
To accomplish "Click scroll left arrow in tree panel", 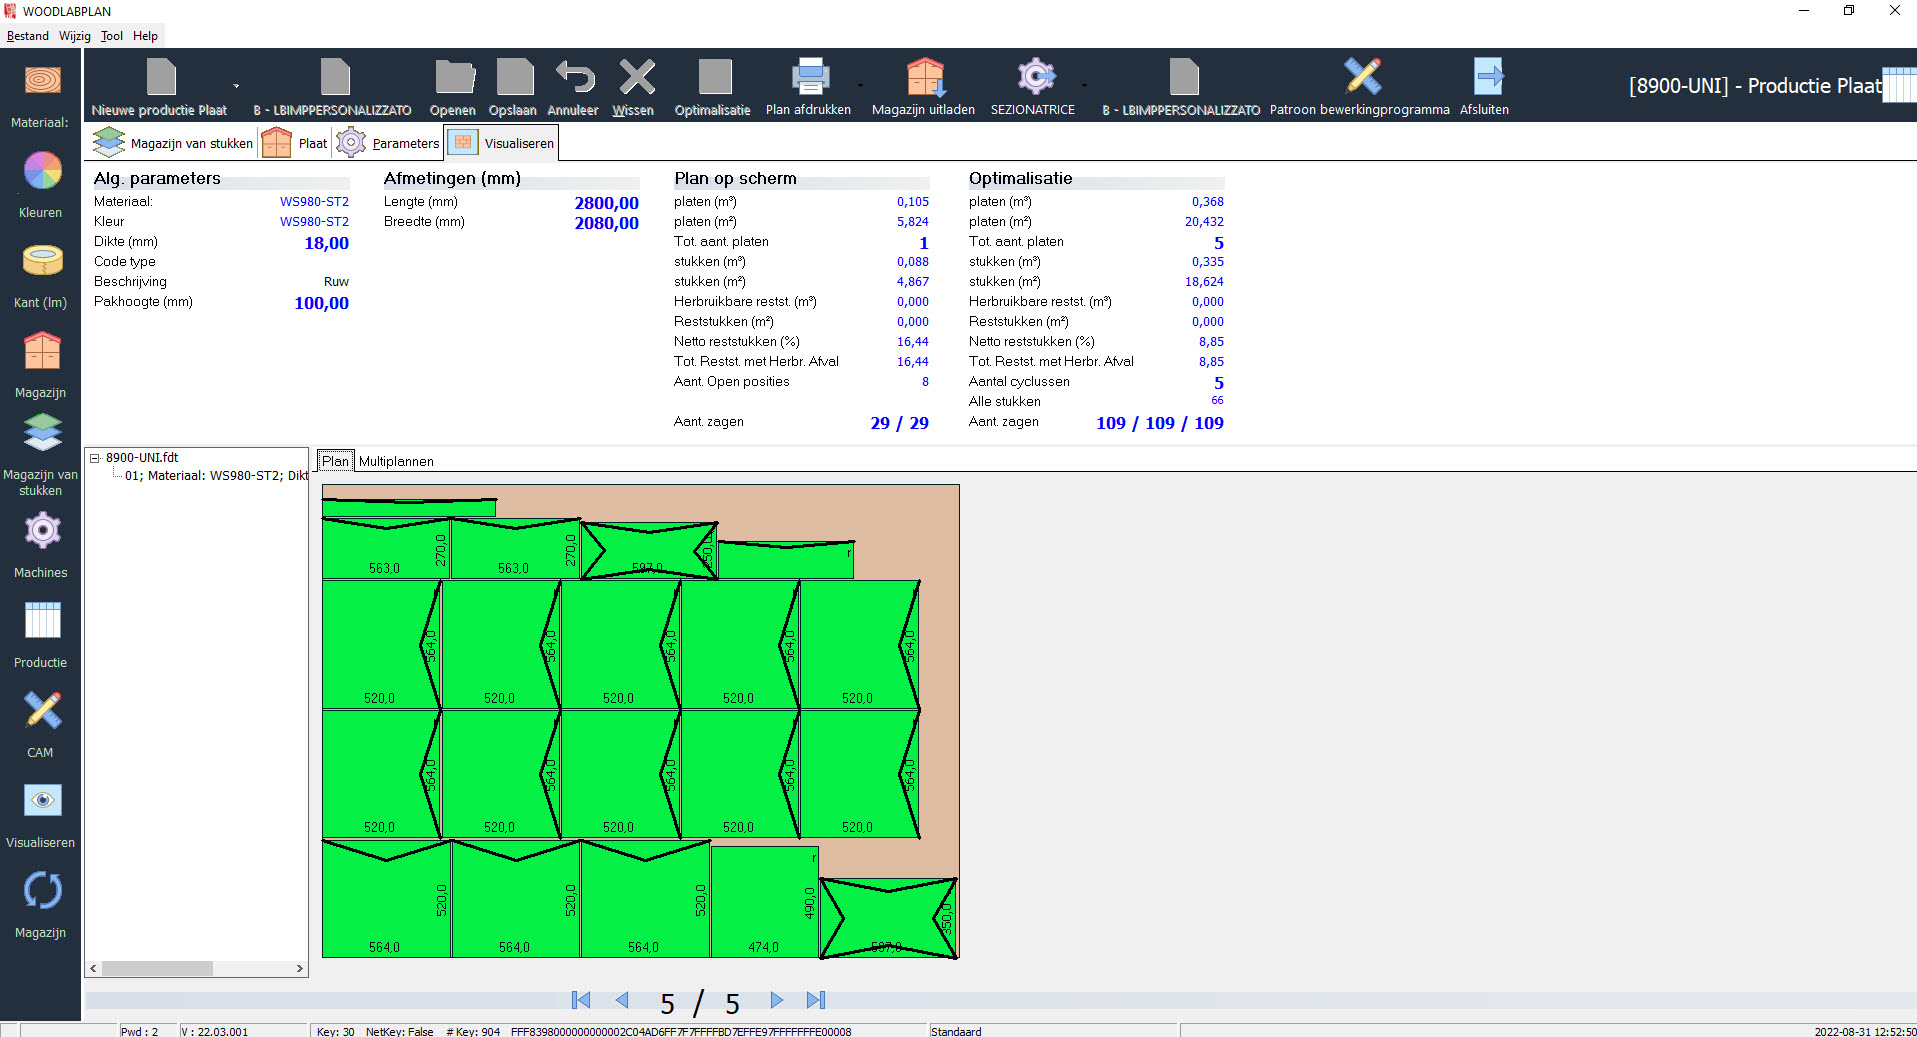I will tap(94, 969).
